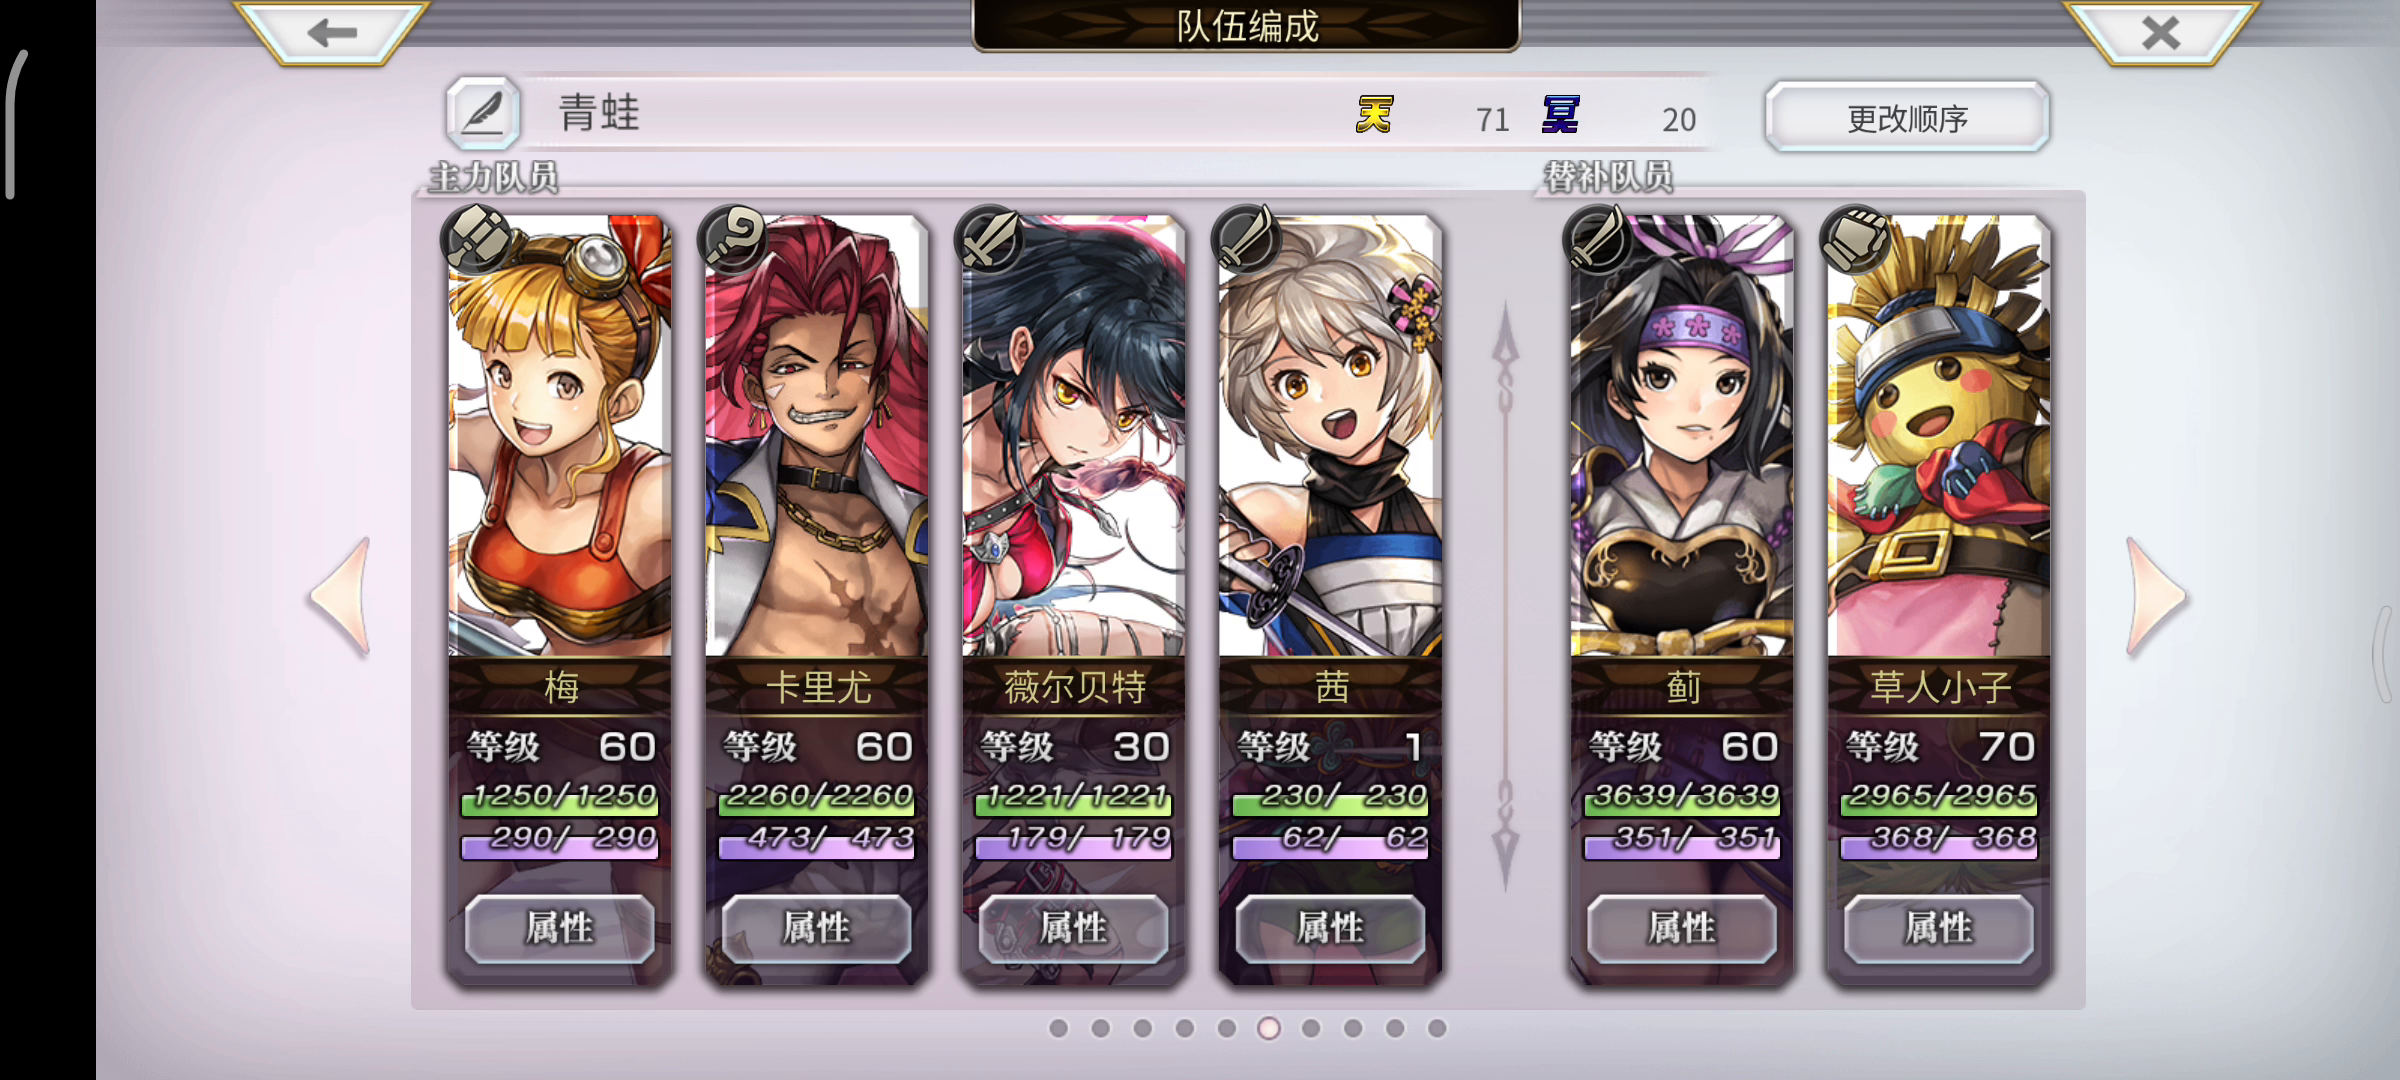Open 属性 for 梅
The width and height of the screenshot is (2400, 1080).
pyautogui.click(x=560, y=928)
